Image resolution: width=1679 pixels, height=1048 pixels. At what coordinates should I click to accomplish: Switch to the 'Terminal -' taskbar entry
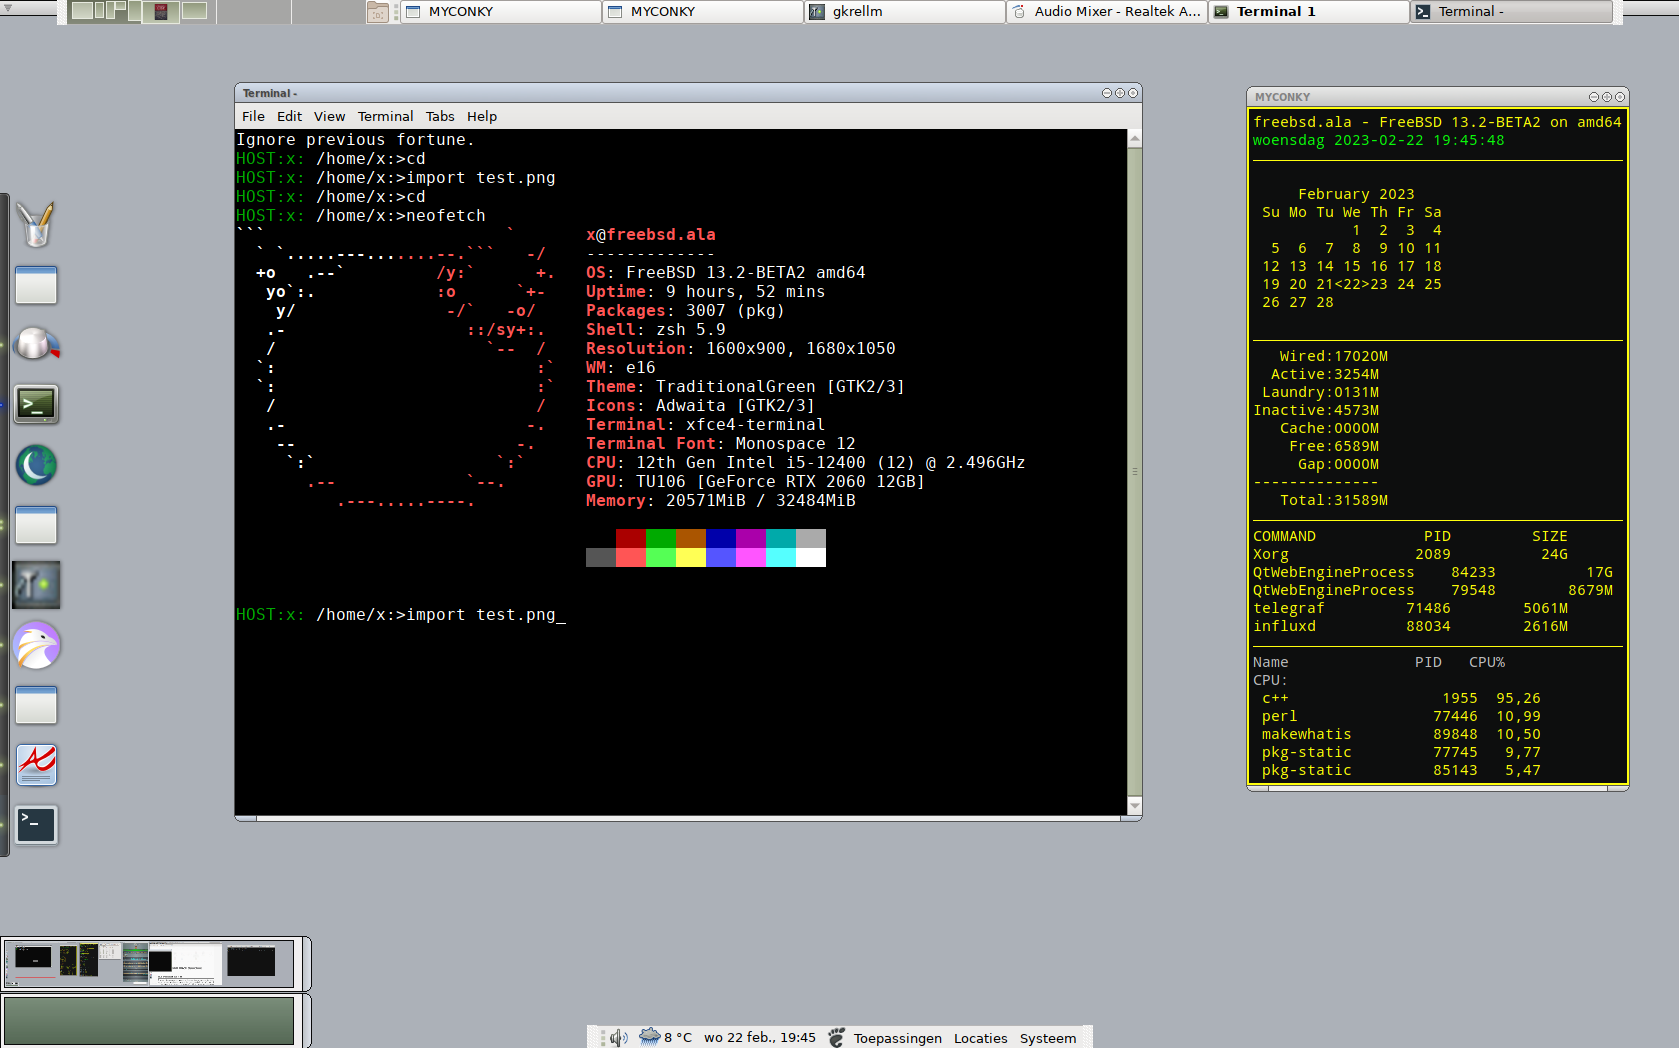(1511, 12)
